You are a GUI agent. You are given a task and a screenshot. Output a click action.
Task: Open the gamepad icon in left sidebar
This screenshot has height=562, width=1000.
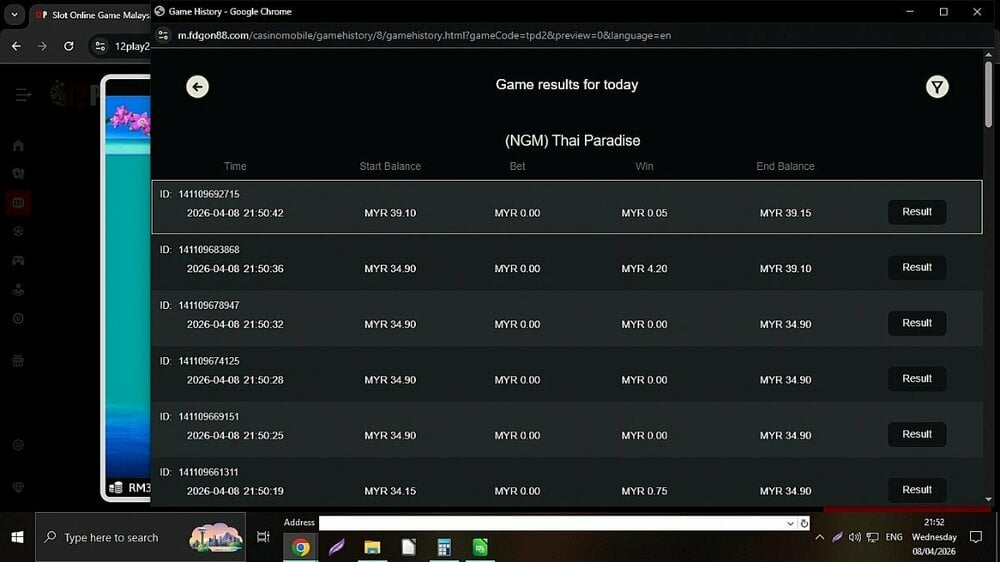pos(18,261)
